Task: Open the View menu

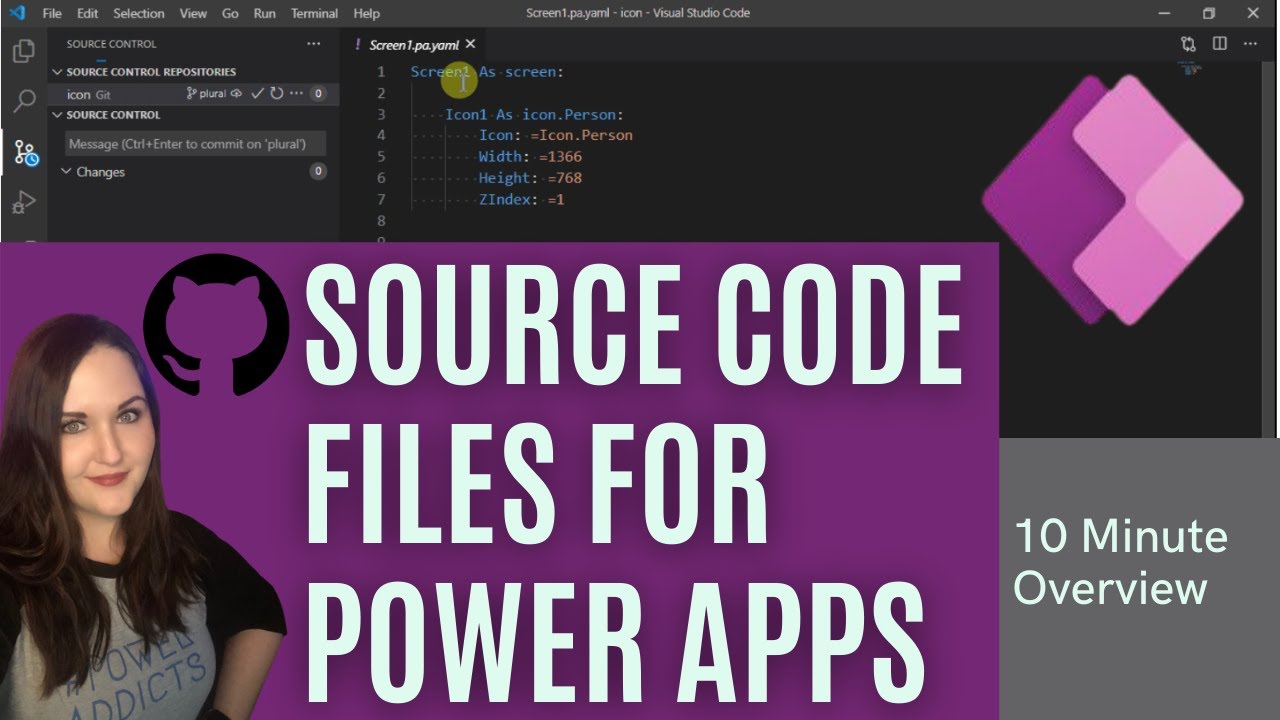Action: 193,13
